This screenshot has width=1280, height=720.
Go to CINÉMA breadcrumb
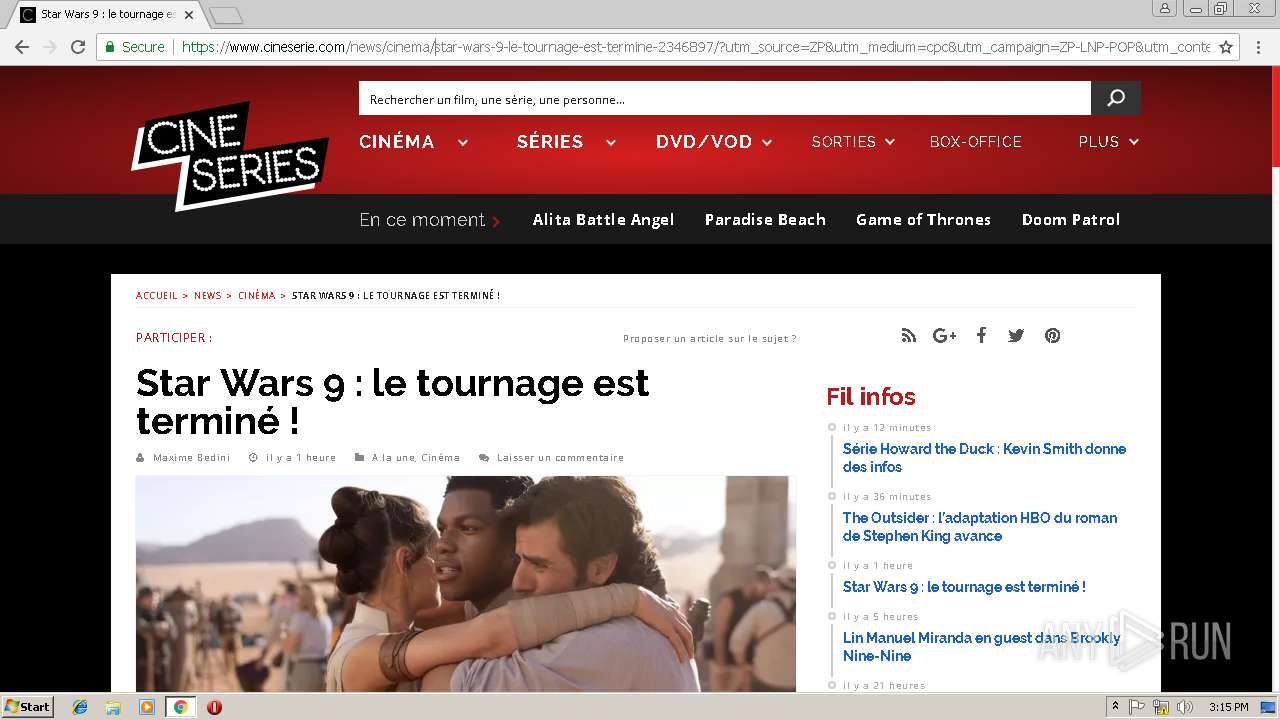256,296
